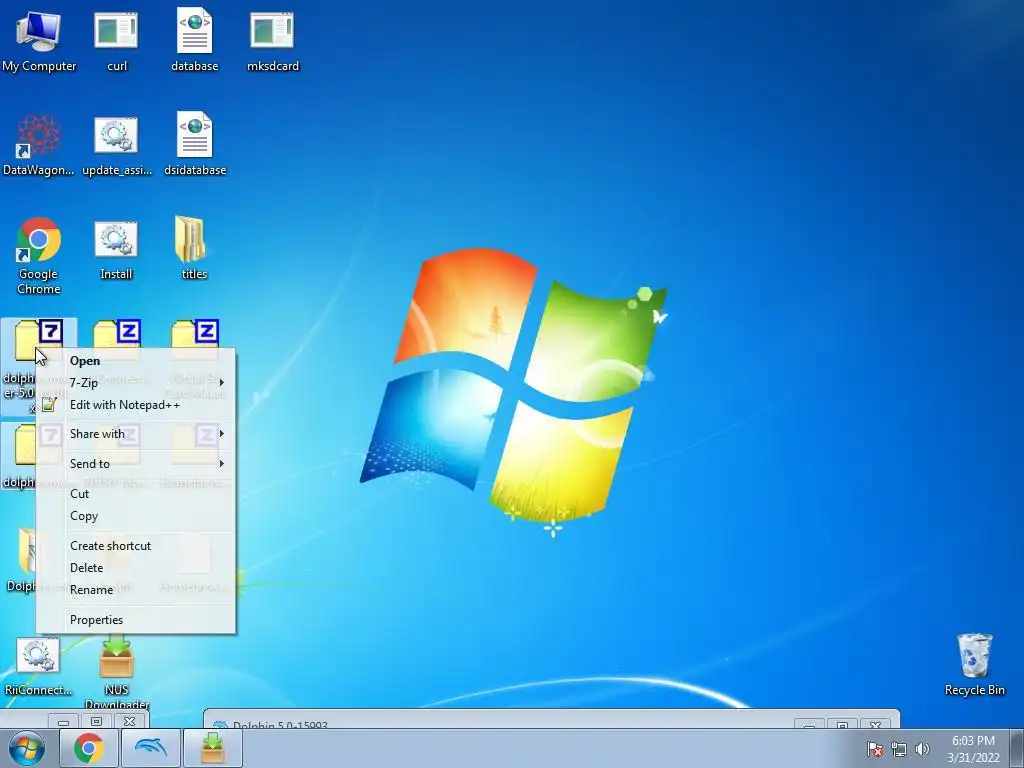Select the dsidatabase document icon

[x=195, y=145]
